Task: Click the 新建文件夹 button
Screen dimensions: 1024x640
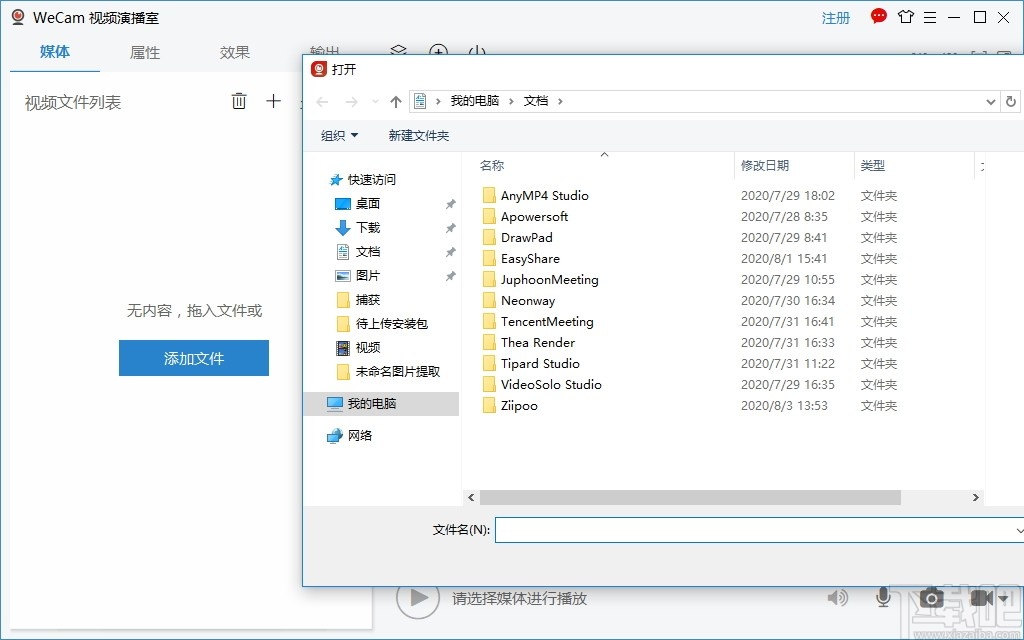Action: click(419, 135)
